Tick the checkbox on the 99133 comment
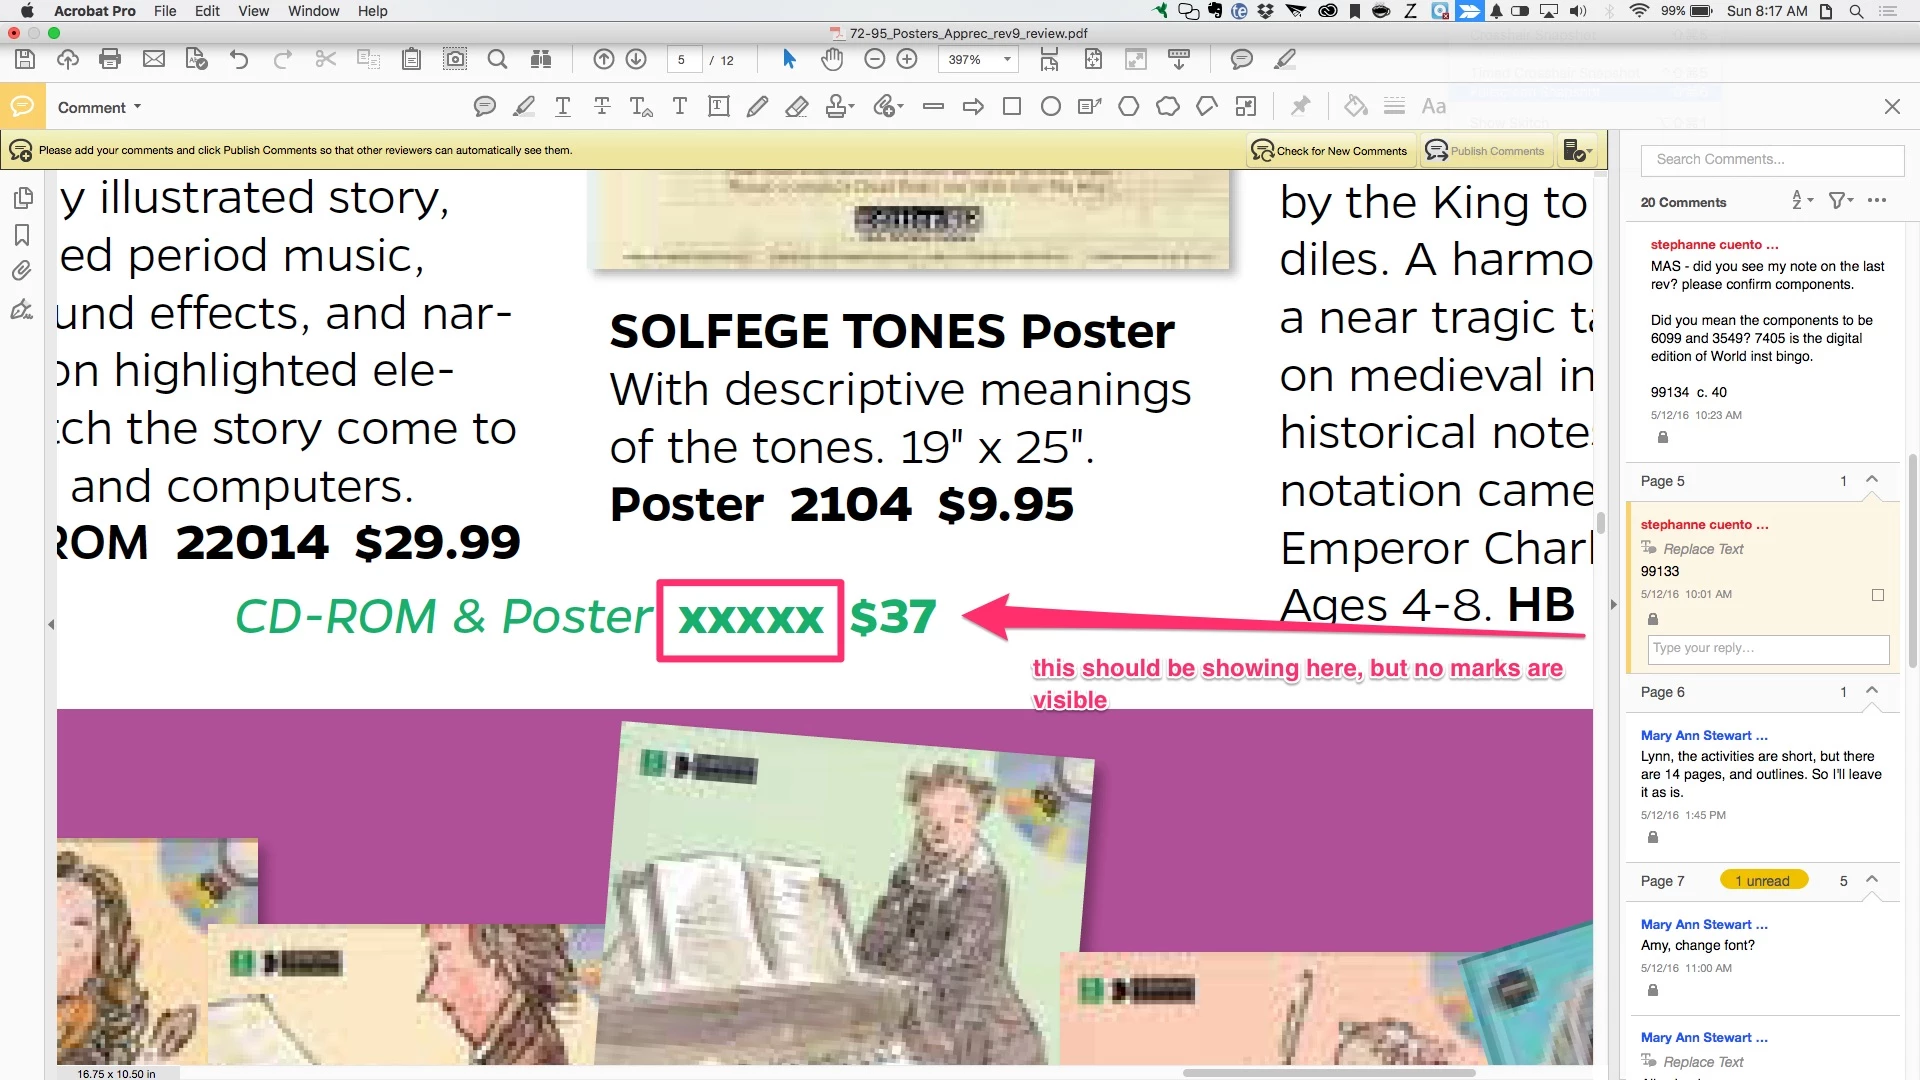The width and height of the screenshot is (1920, 1080). pos(1878,595)
